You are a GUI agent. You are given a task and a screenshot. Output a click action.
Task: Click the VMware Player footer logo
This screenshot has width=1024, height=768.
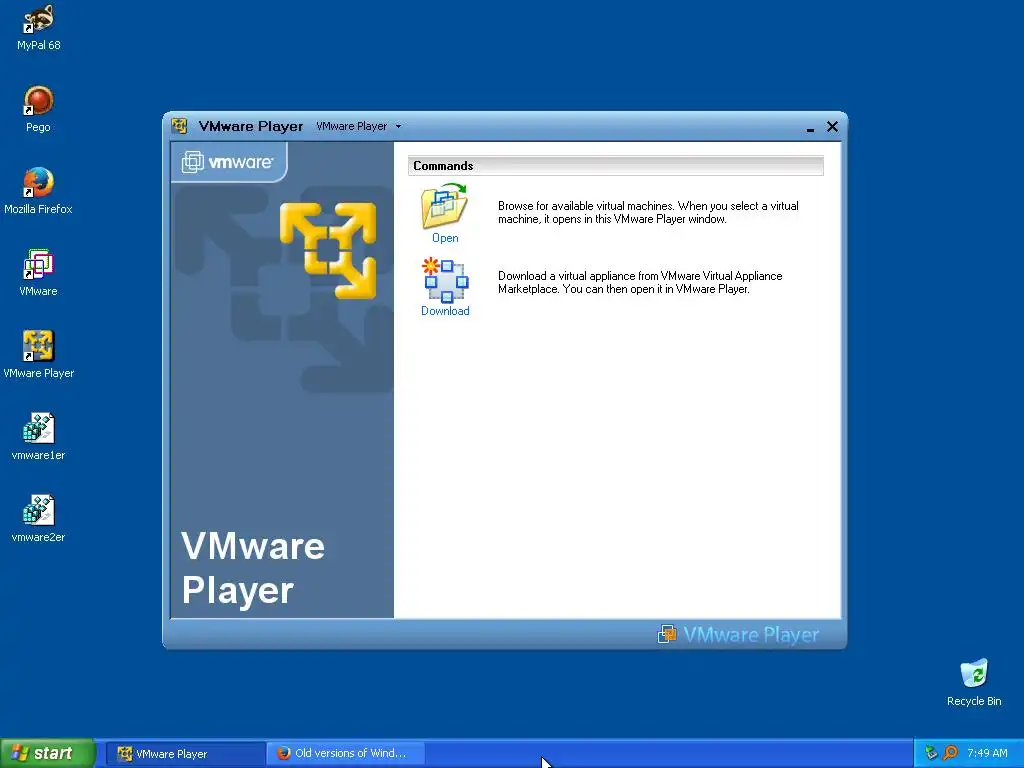[x=738, y=634]
